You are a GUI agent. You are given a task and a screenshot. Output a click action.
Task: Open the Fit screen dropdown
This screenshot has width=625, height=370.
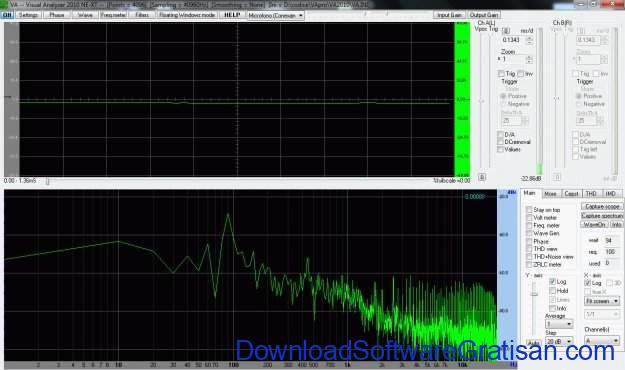coord(602,301)
